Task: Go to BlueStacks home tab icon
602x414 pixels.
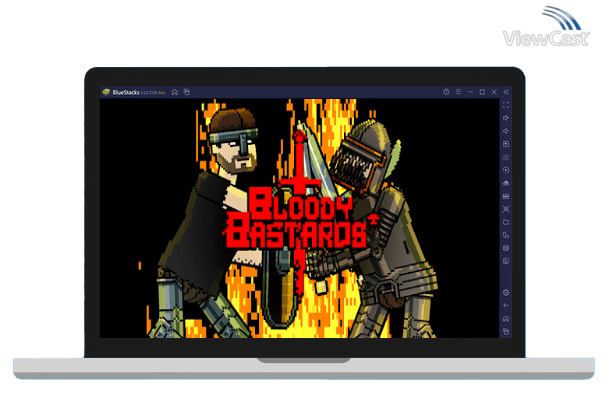Action: tap(175, 92)
